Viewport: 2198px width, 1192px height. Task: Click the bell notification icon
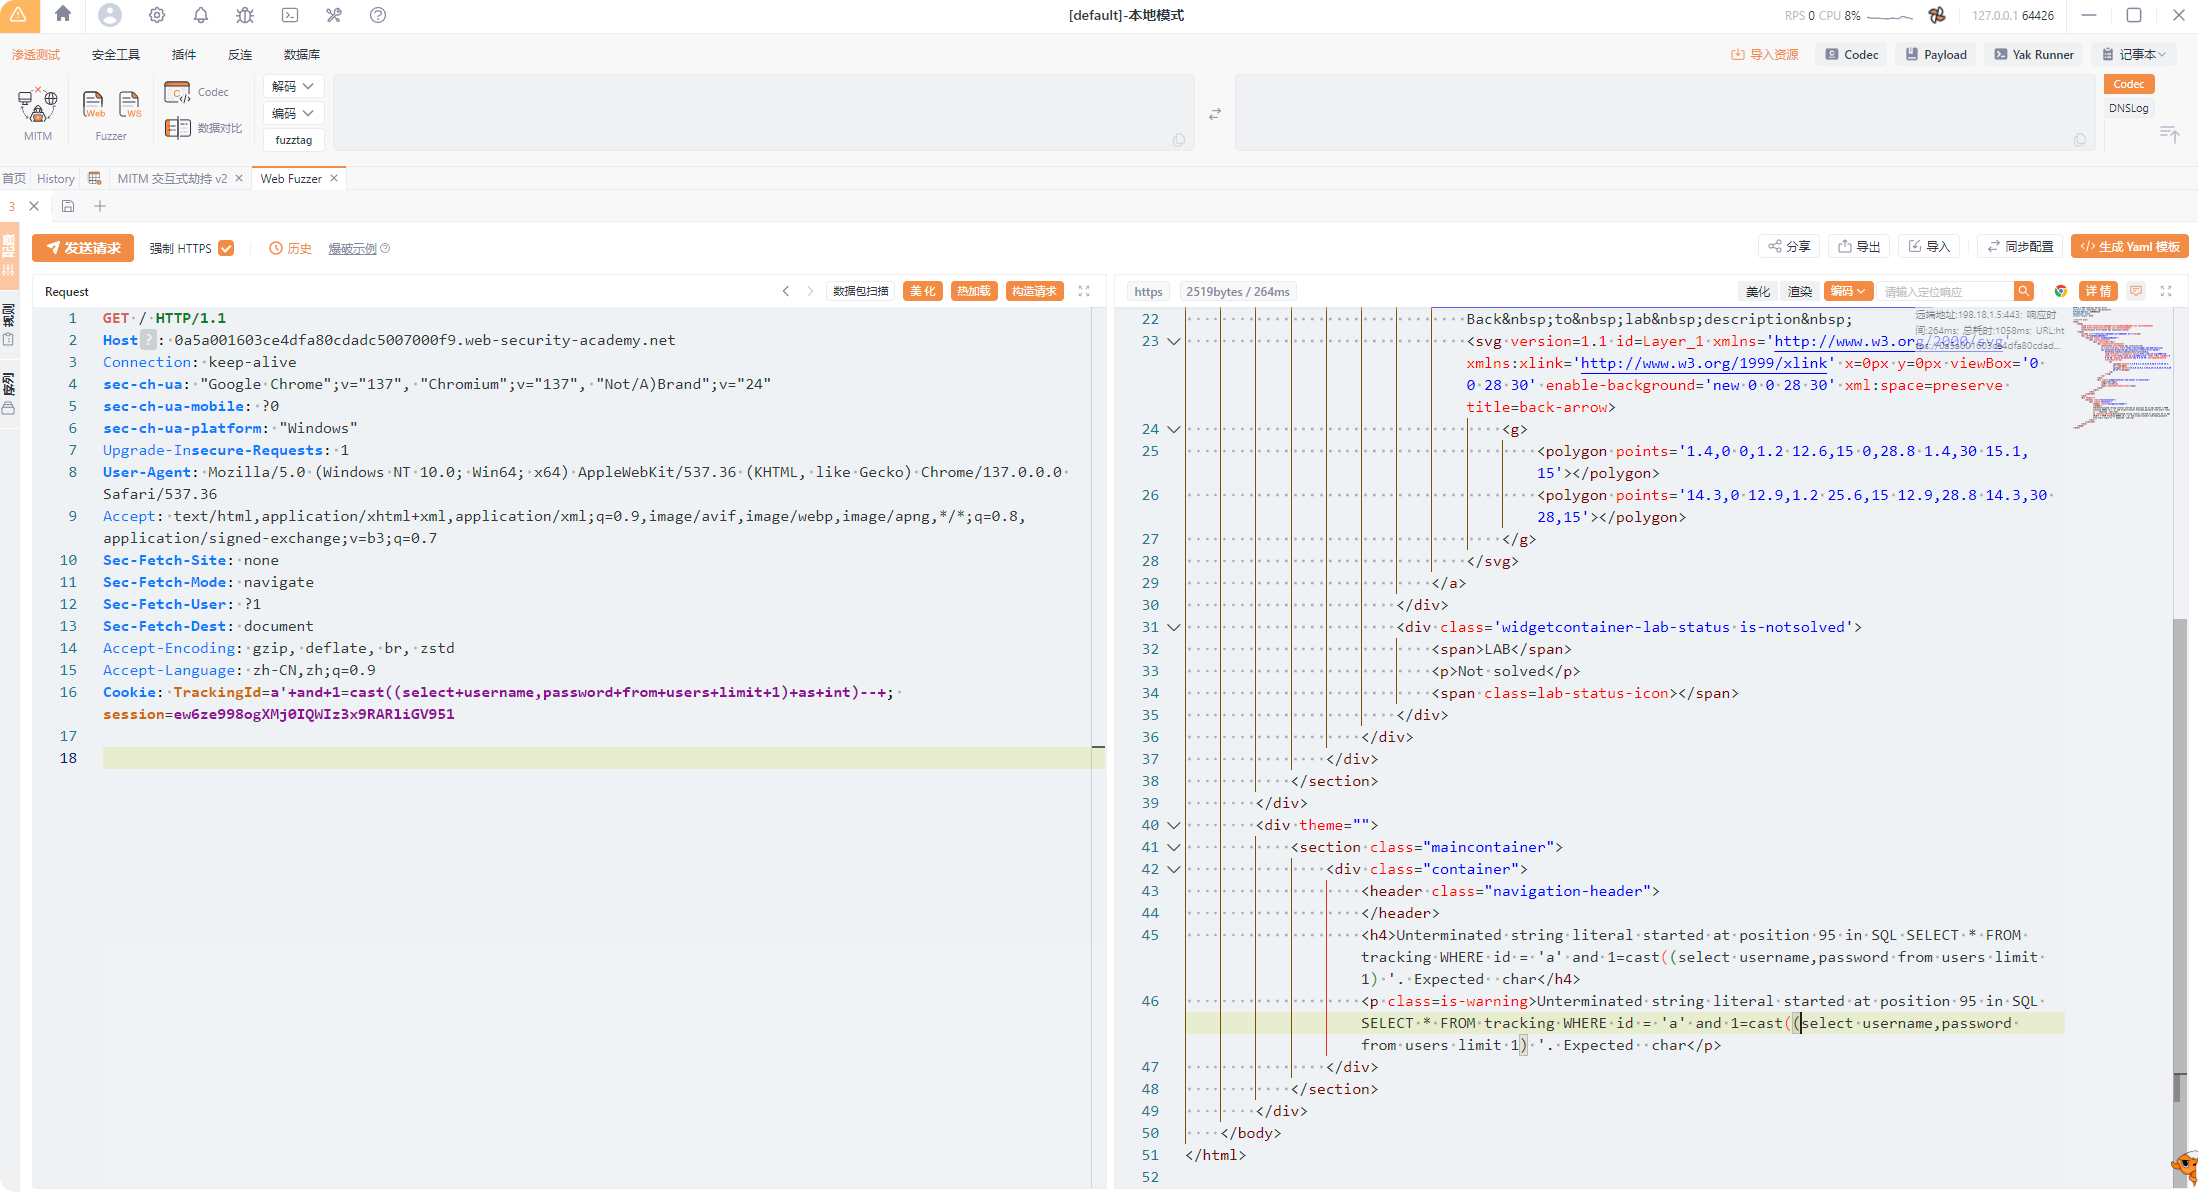[x=201, y=15]
